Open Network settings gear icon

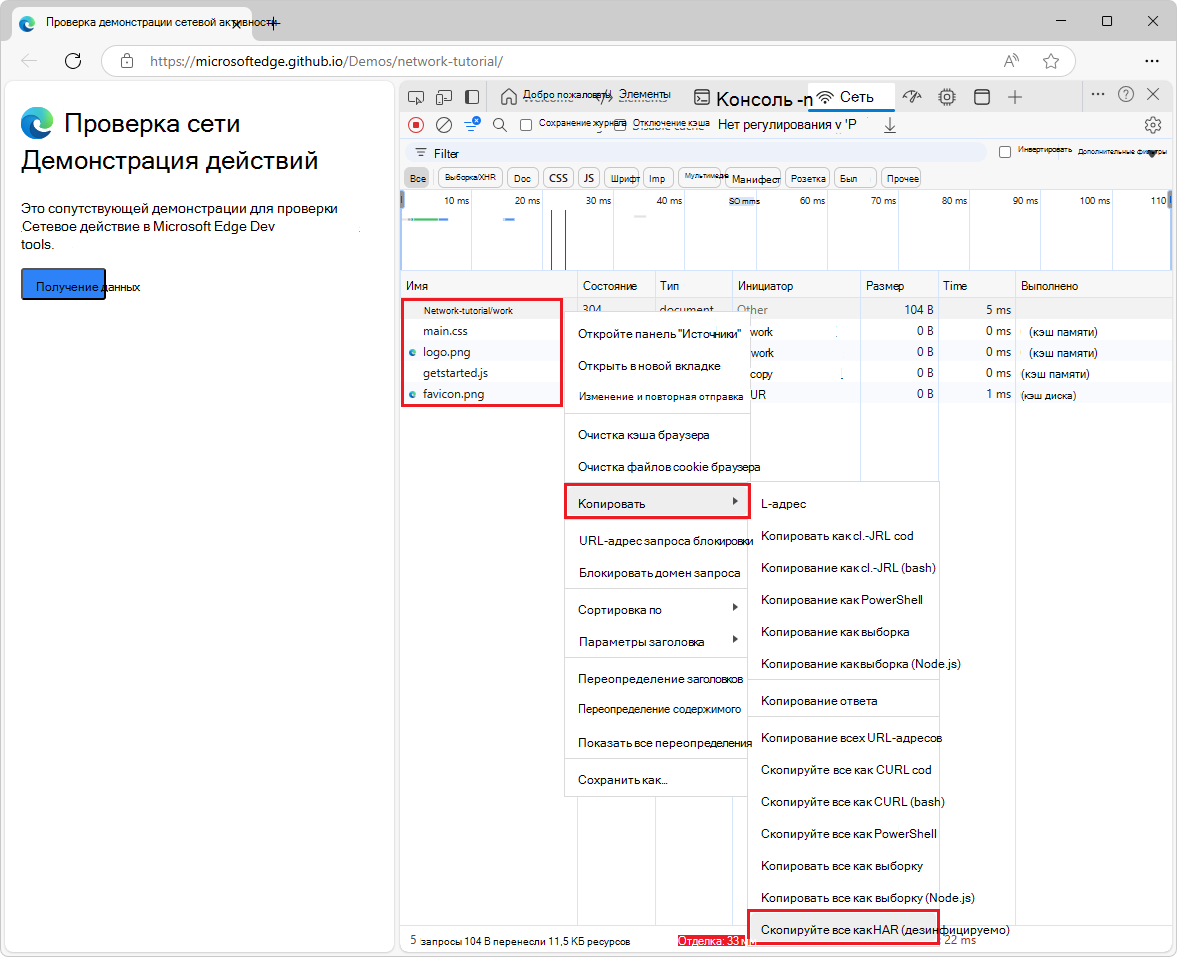[x=1153, y=125]
